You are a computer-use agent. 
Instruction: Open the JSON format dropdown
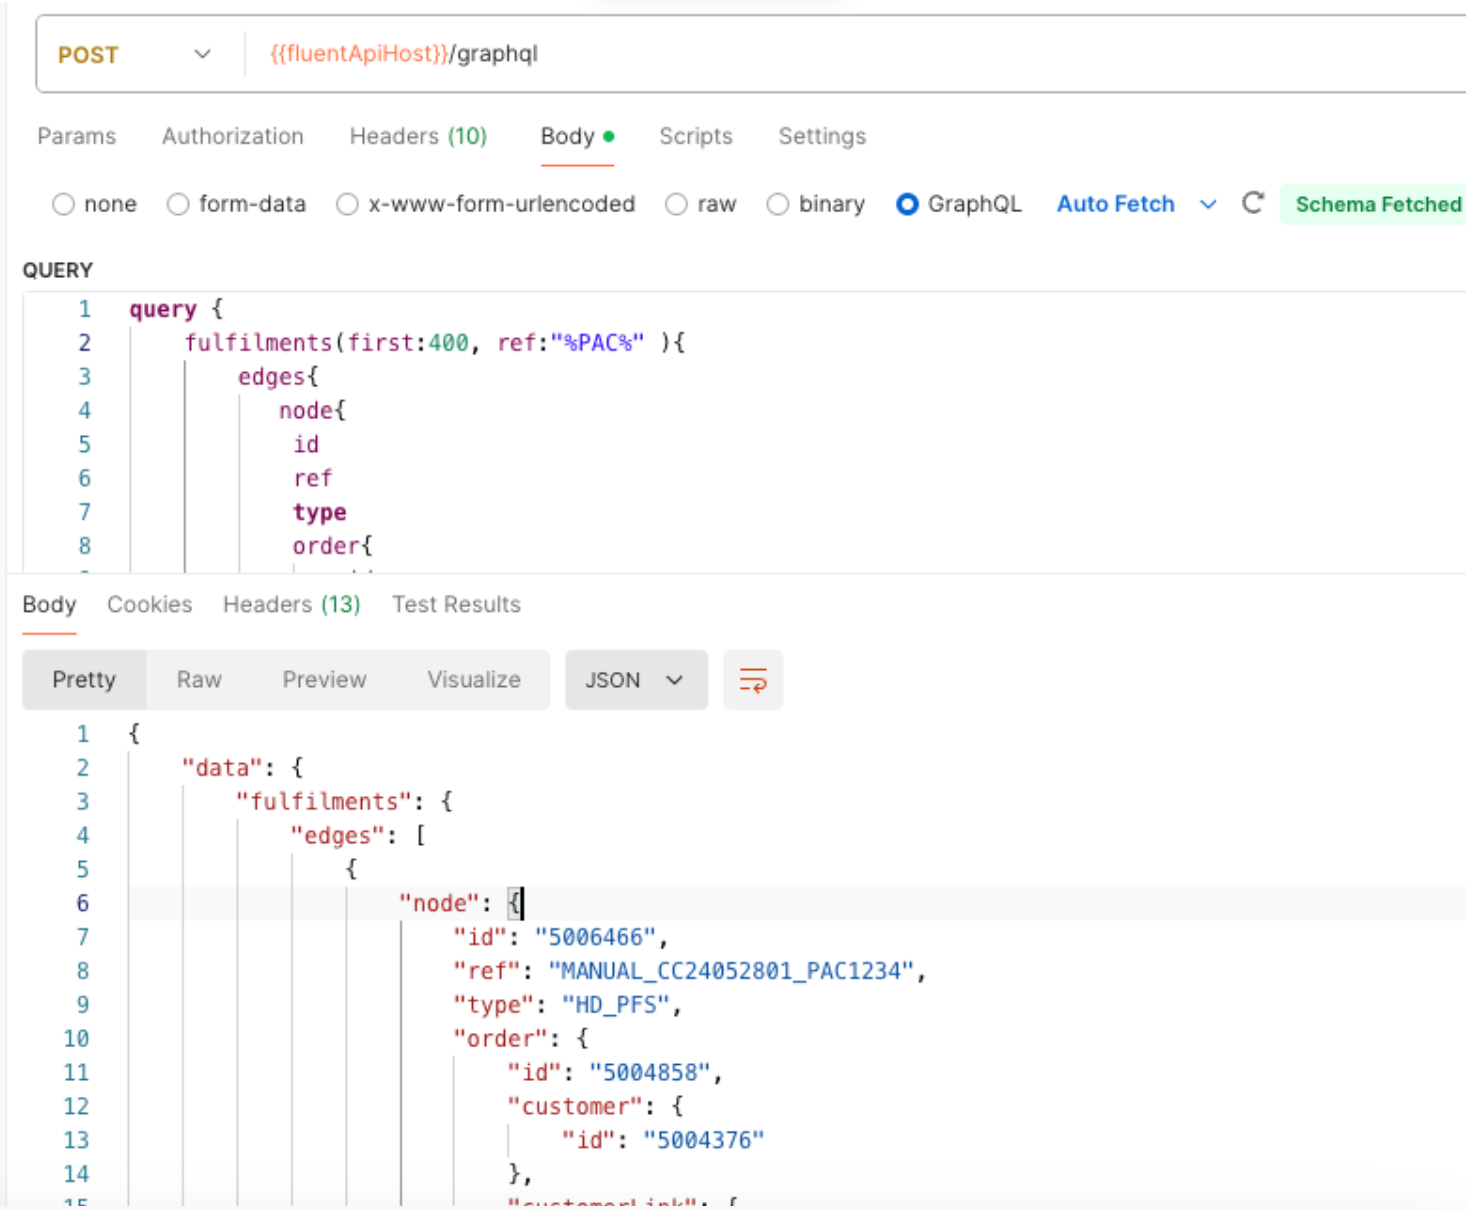tap(635, 680)
